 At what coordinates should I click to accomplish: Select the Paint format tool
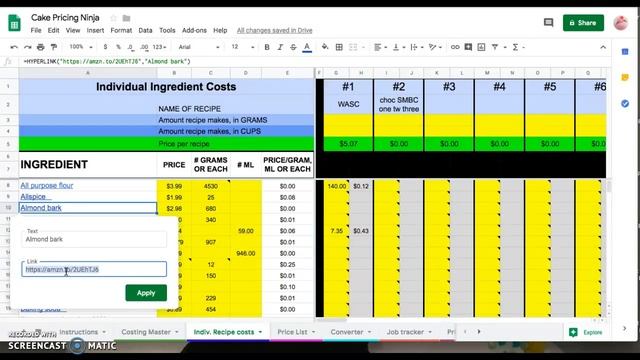53,47
